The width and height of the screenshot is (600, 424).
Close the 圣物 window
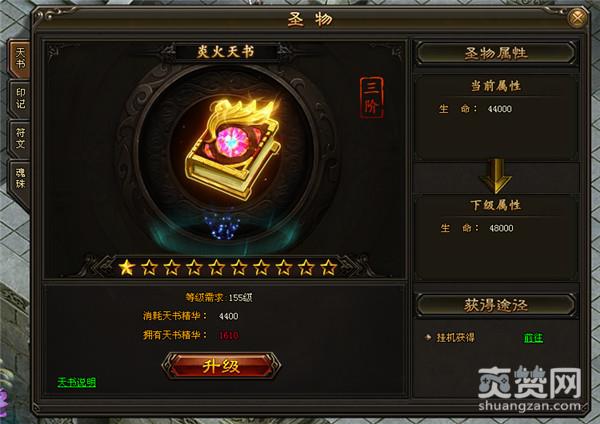coord(577,18)
